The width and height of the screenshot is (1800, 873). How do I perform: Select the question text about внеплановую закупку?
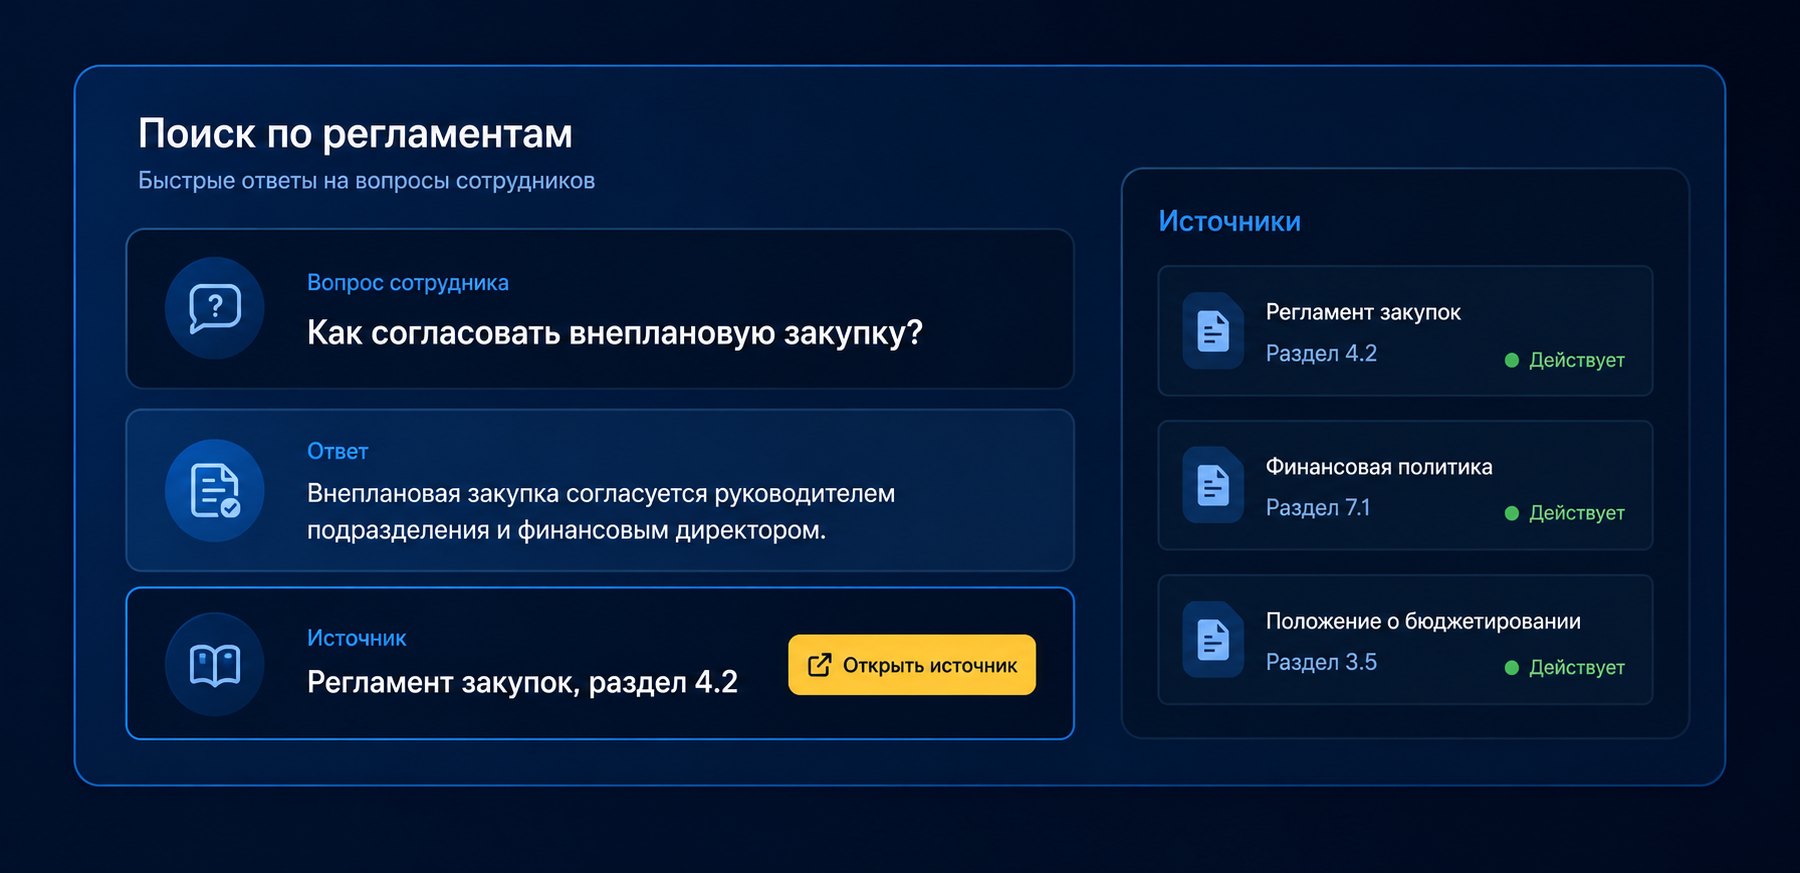pyautogui.click(x=614, y=333)
